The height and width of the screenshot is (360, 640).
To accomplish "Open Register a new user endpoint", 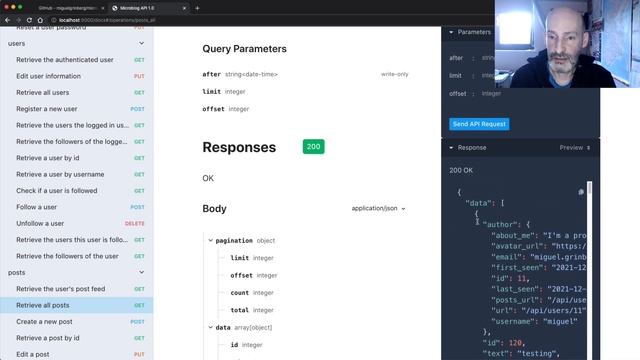I will [x=77, y=109].
